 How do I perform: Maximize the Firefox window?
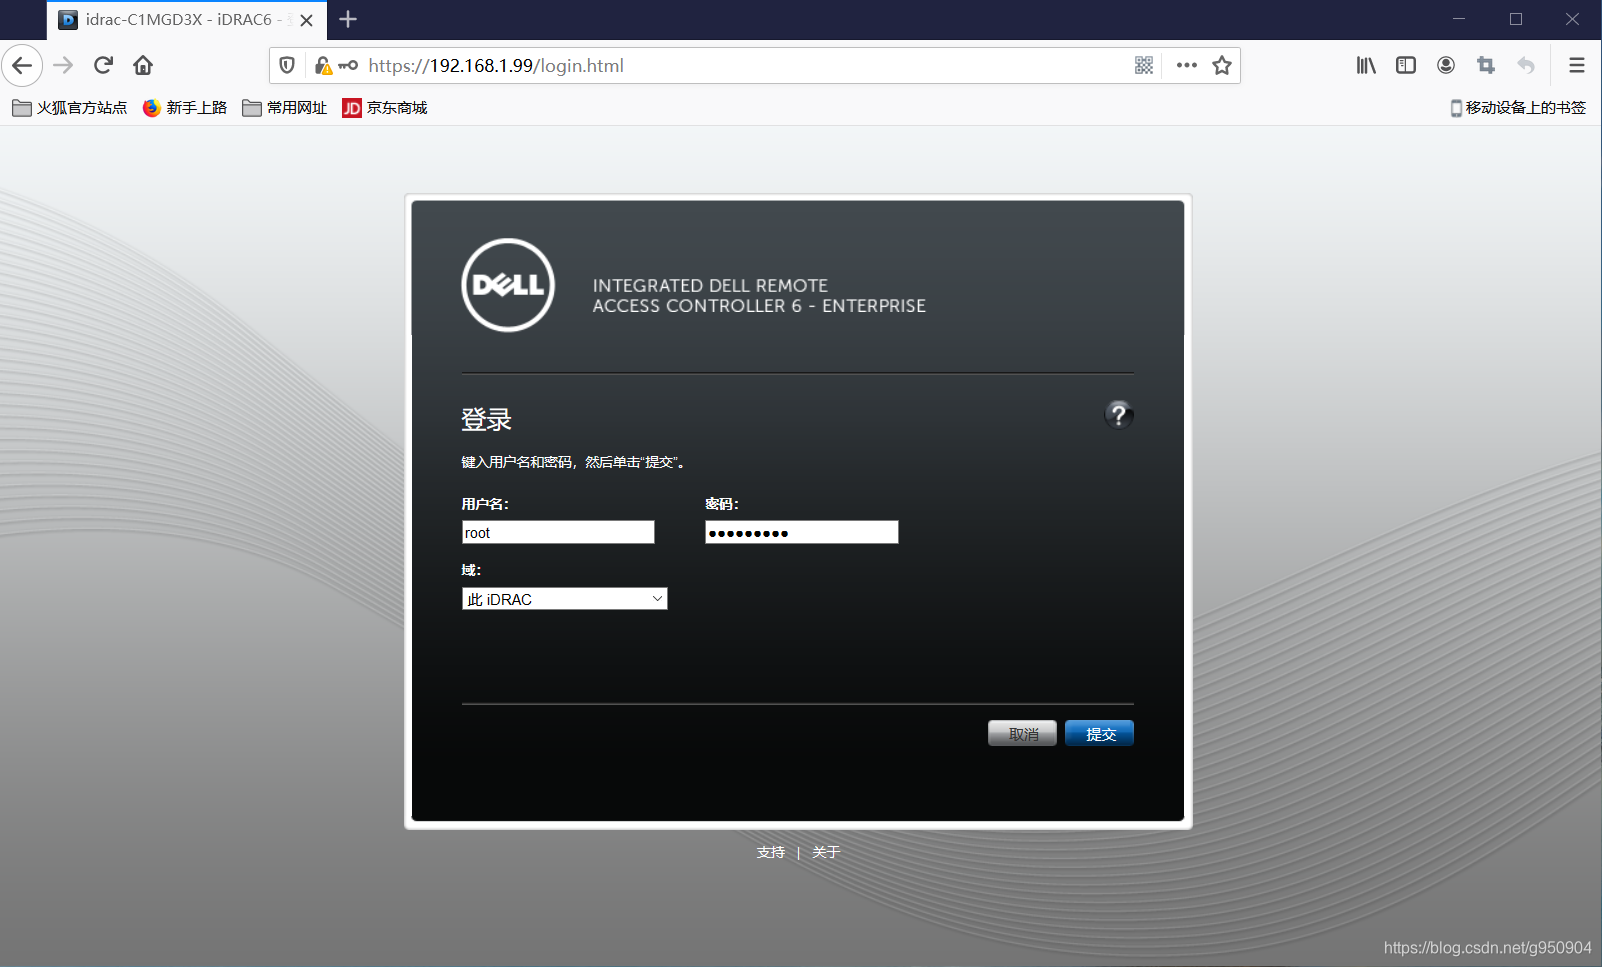(x=1516, y=19)
